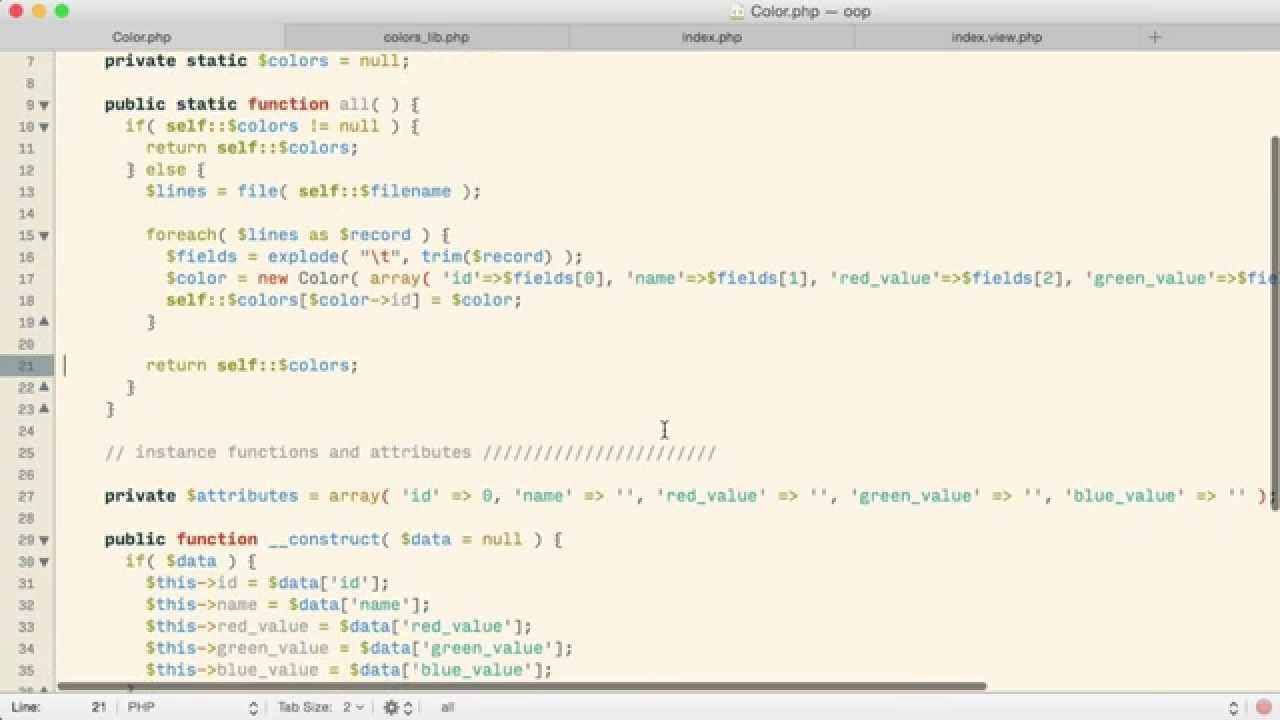Switch to the index.view.php tab
The width and height of the screenshot is (1280, 720).
click(x=997, y=37)
